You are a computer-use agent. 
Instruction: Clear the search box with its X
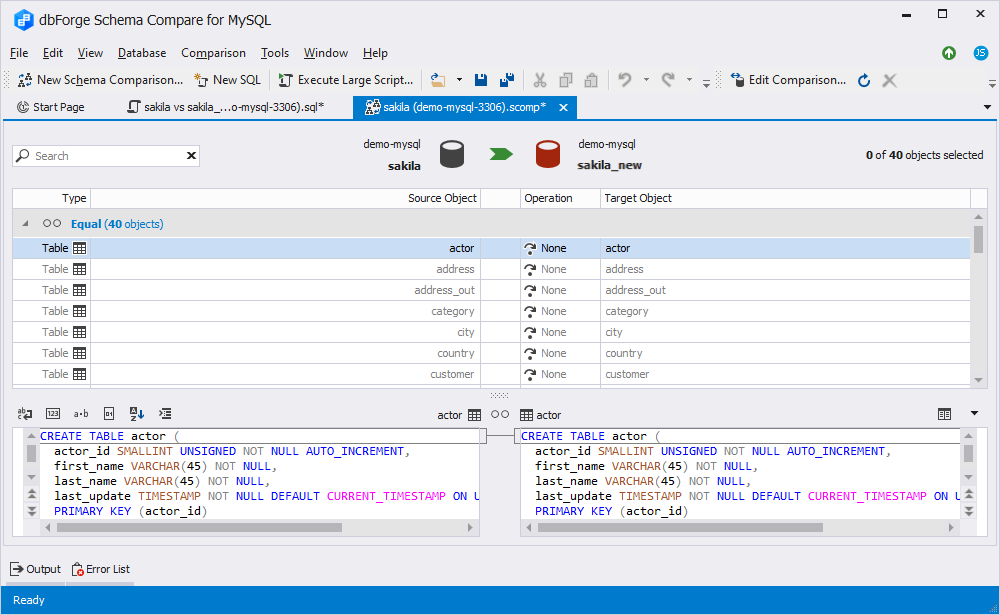coord(191,156)
